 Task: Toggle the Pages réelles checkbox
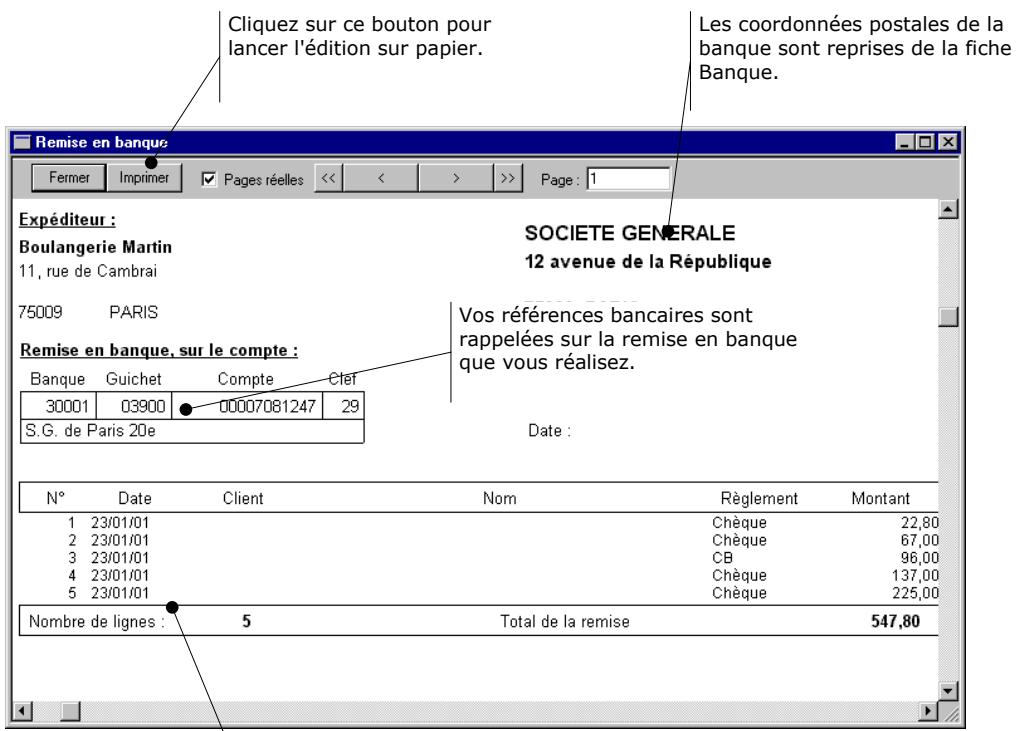pos(209,179)
